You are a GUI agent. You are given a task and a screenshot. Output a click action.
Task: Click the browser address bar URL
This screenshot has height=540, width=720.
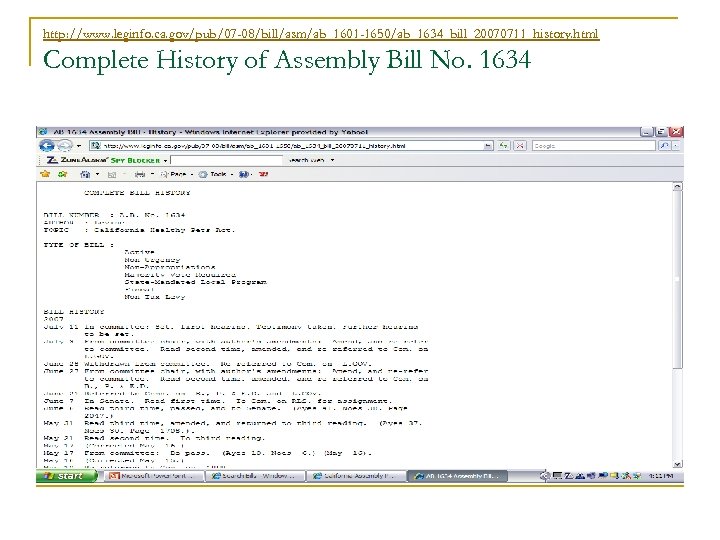tap(254, 146)
